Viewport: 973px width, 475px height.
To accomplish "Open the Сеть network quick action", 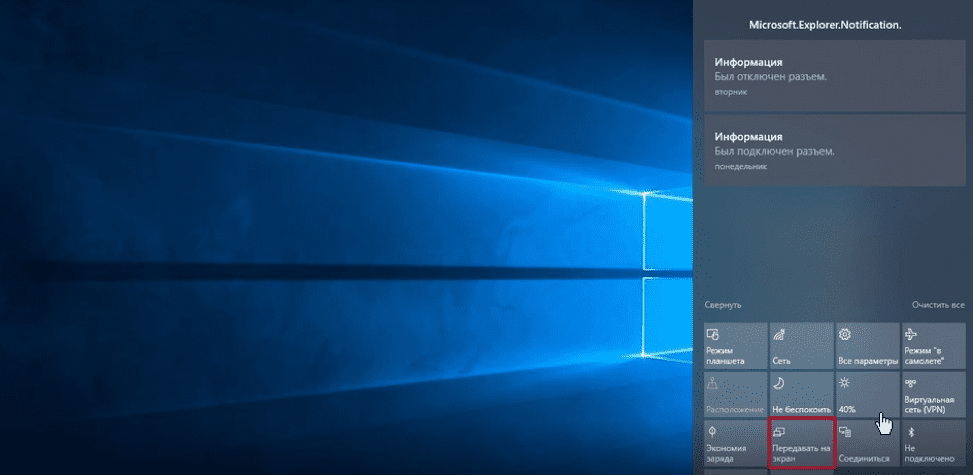I will coord(800,345).
